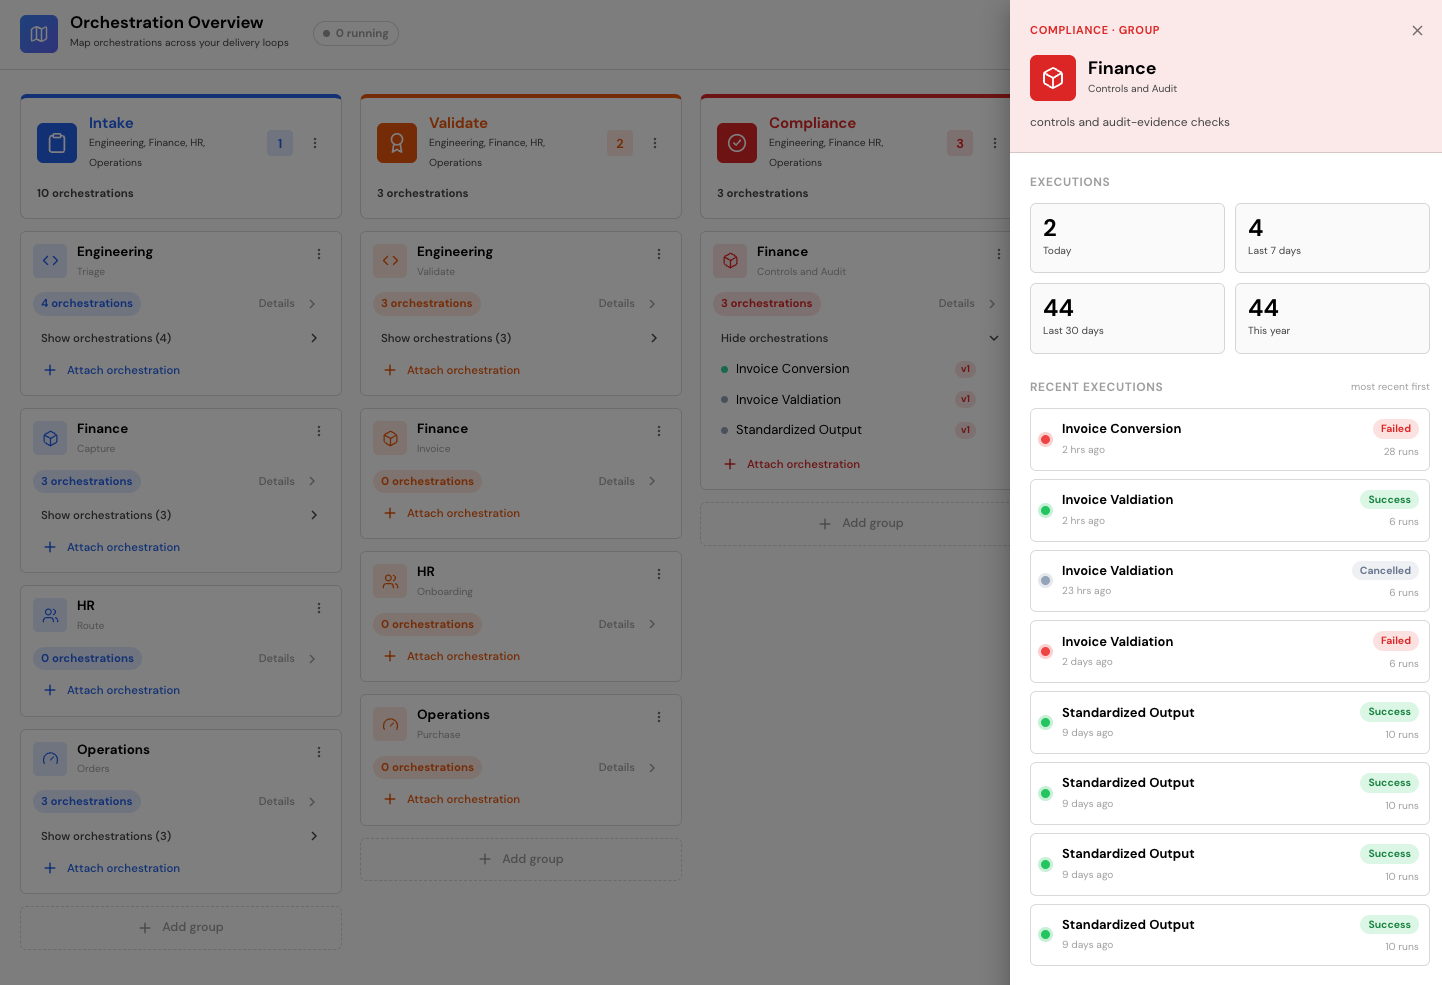Viewport: 1442px width, 985px height.
Task: Close the Finance details panel
Action: pos(1417,31)
